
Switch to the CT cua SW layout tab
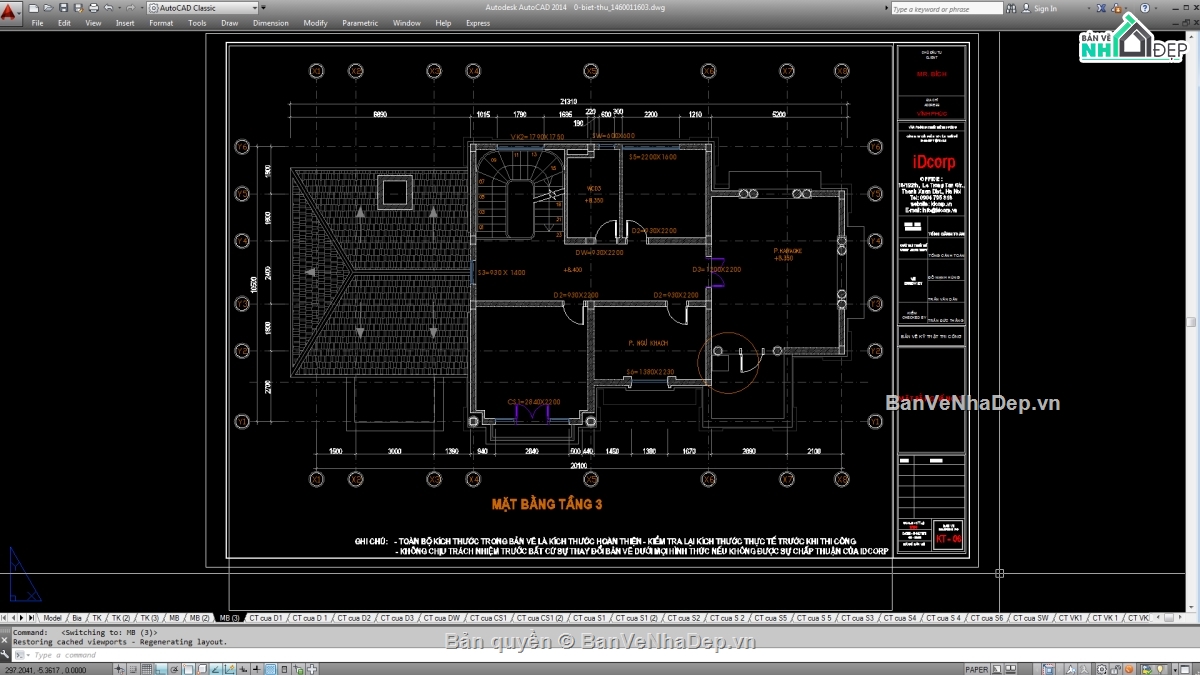point(1033,618)
